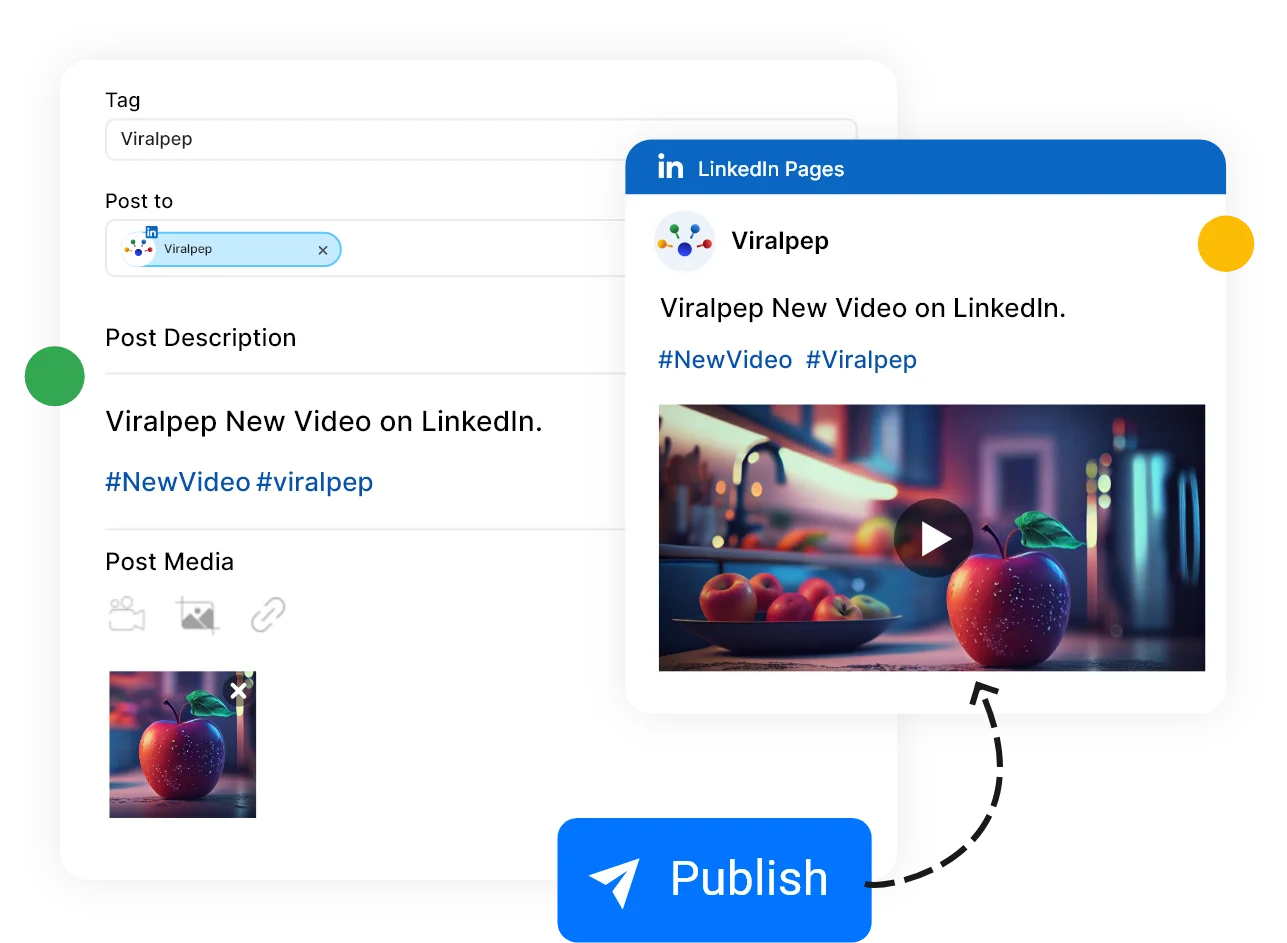Click the add link chain icon

pyautogui.click(x=268, y=615)
